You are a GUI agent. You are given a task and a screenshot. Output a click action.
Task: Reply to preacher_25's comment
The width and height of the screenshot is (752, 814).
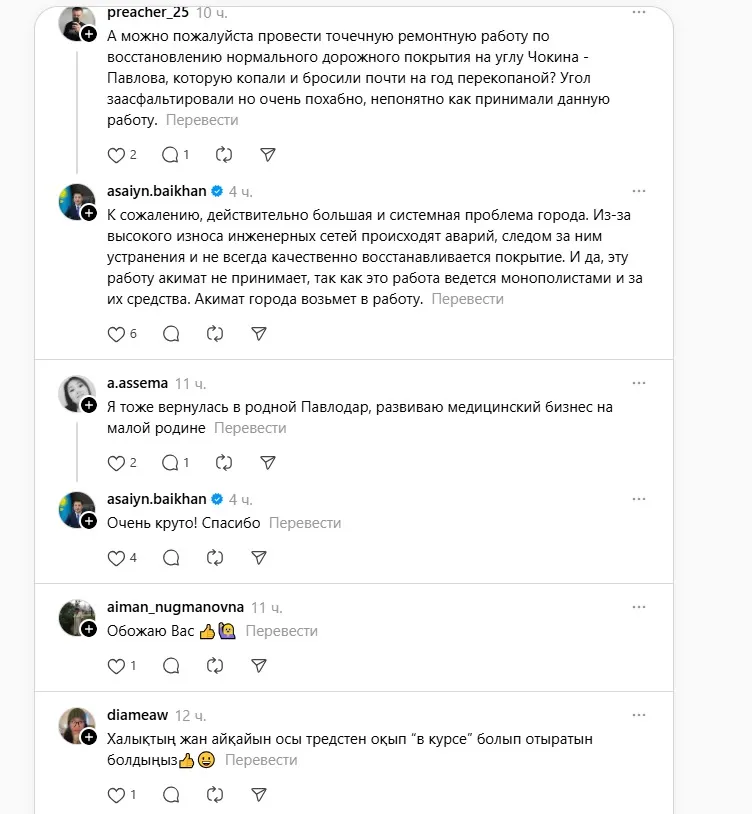click(x=170, y=155)
